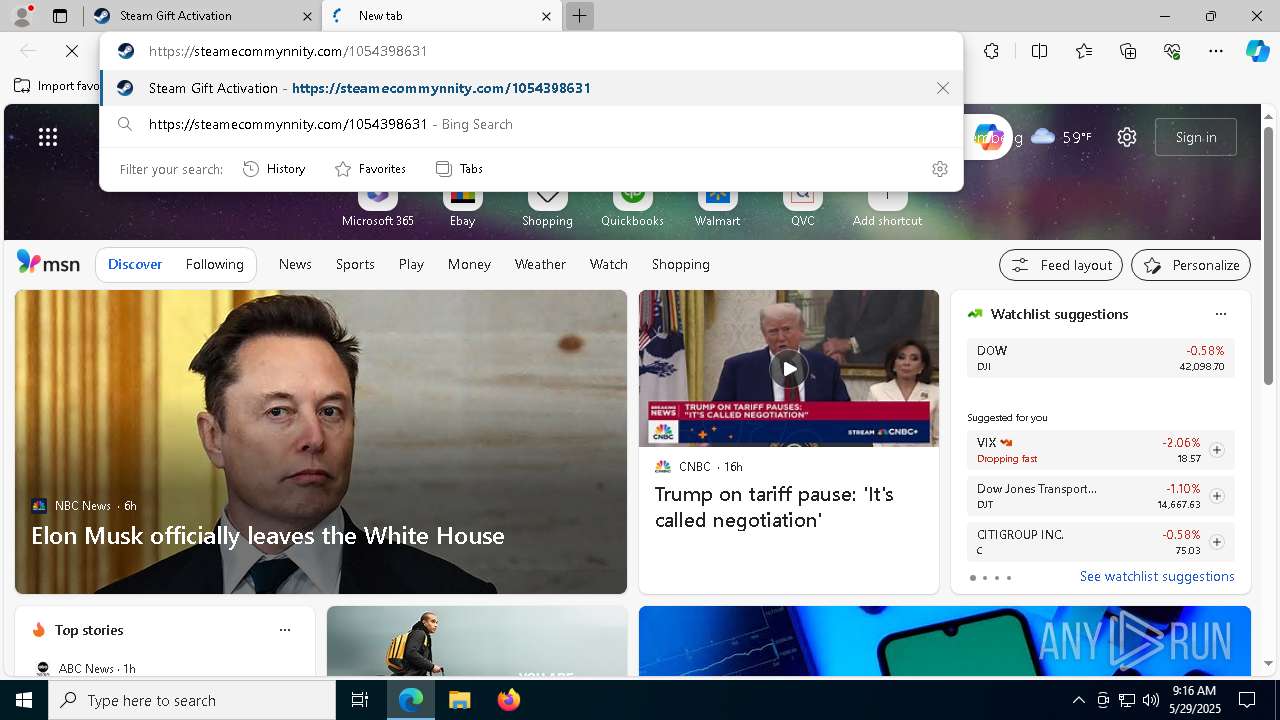Toggle split screen view
The image size is (1280, 720).
1039,51
